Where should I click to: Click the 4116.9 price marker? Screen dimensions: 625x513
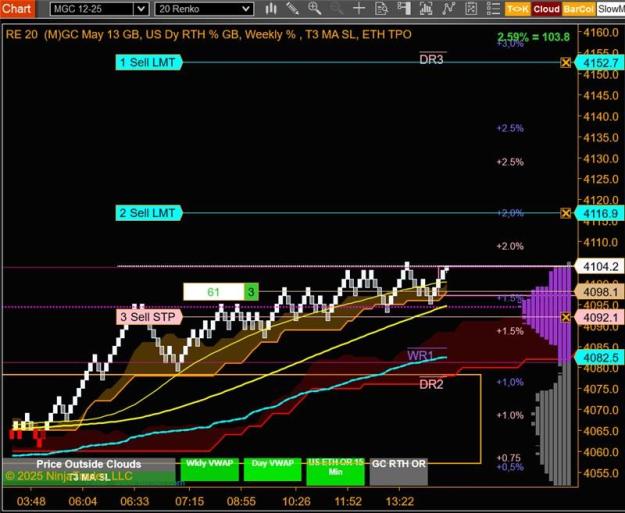[599, 213]
